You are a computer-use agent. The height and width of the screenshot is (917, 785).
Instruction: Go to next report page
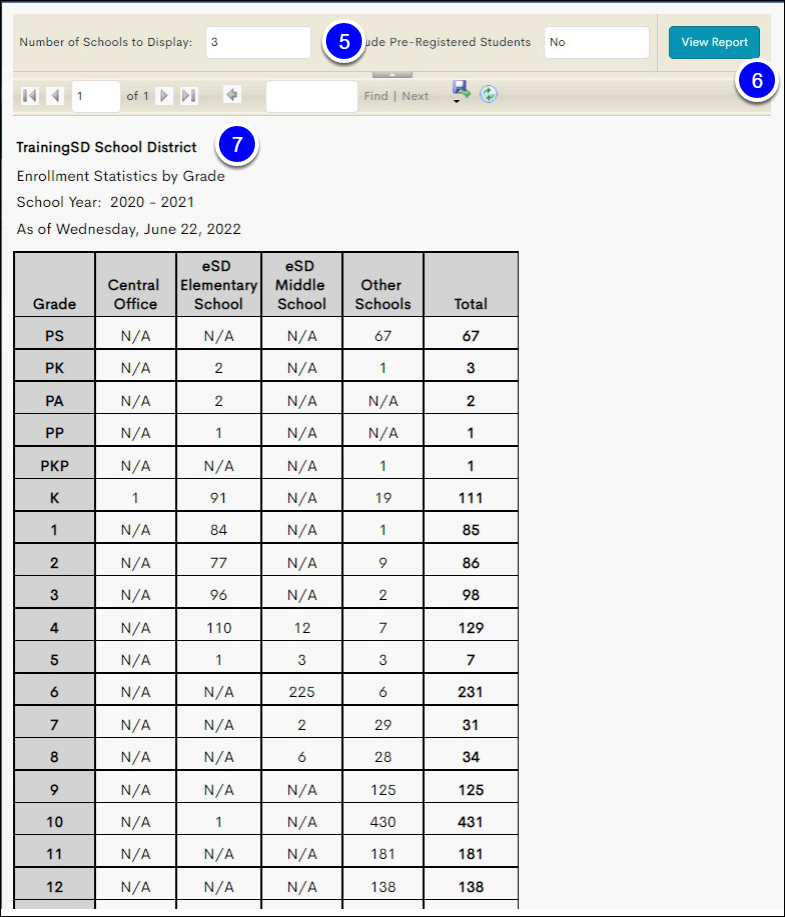(164, 95)
